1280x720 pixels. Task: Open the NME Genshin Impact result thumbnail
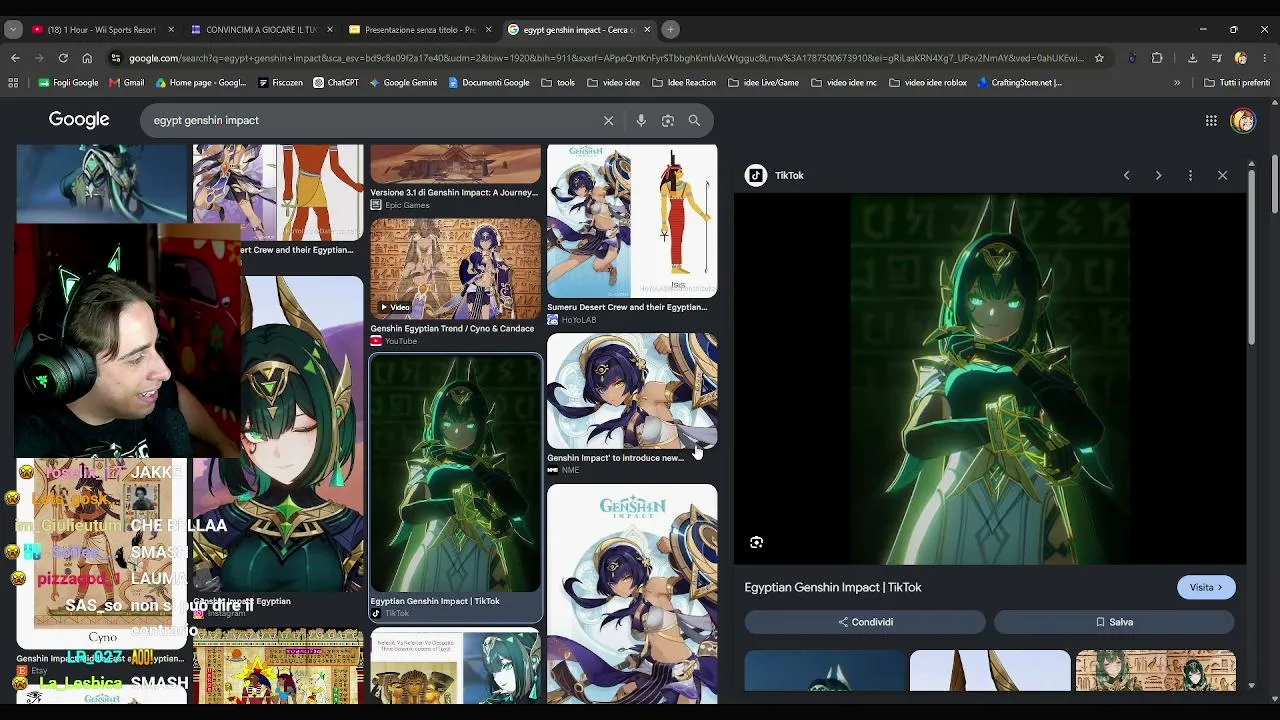(x=632, y=391)
